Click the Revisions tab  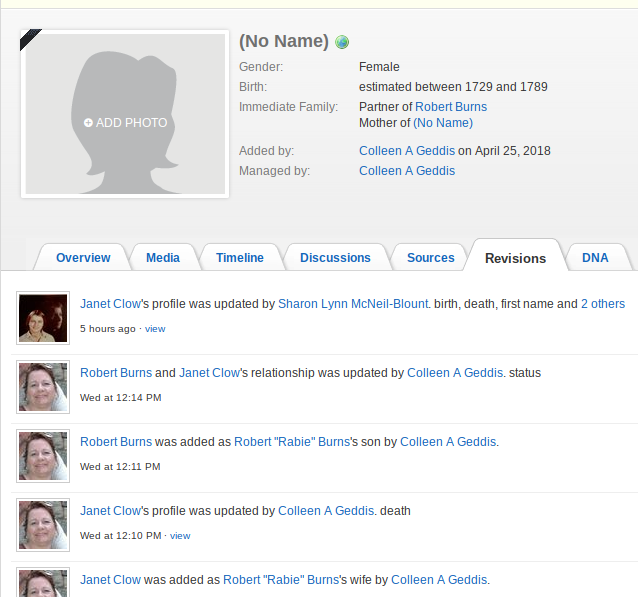[x=515, y=258]
